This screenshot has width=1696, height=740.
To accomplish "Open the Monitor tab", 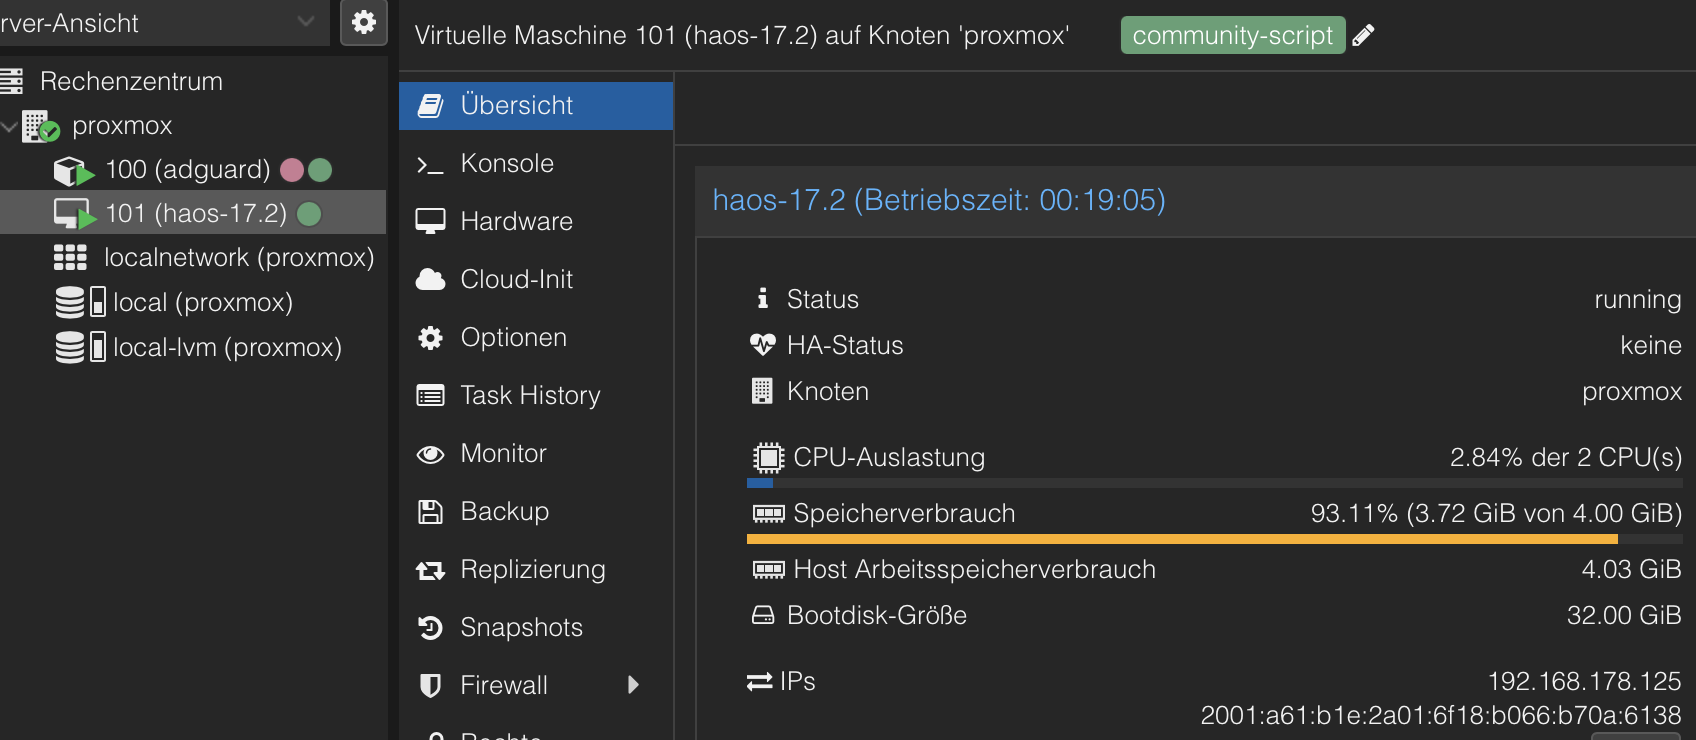I will [536, 453].
